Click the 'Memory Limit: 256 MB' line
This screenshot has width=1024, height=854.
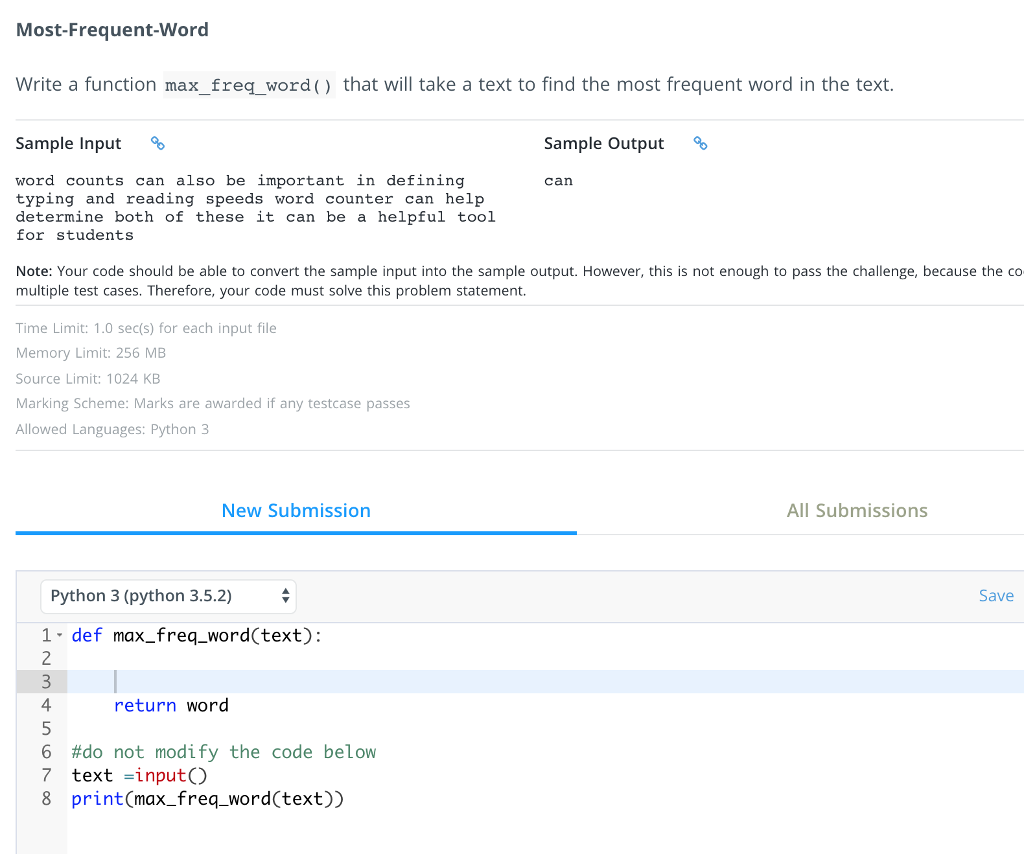(x=91, y=353)
